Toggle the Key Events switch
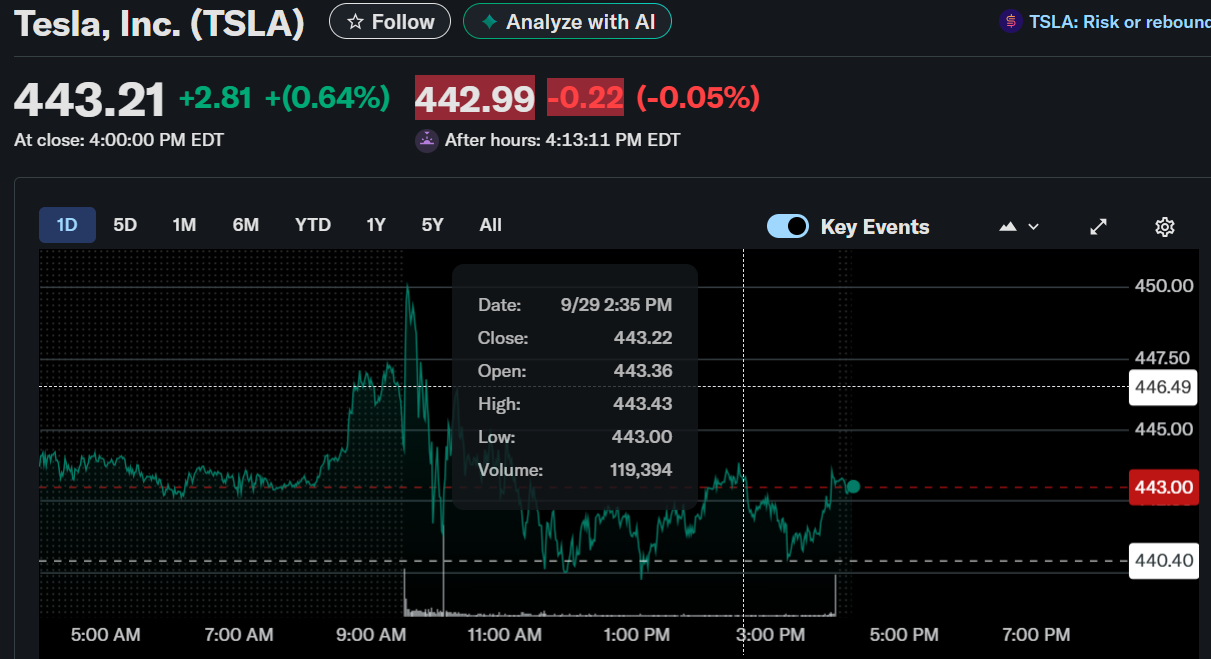 pos(788,227)
